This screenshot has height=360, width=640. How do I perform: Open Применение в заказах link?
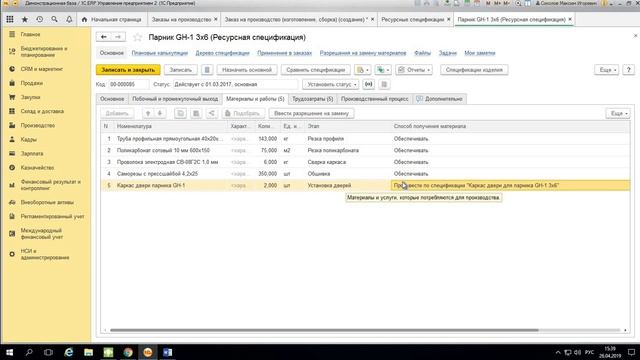(x=284, y=53)
